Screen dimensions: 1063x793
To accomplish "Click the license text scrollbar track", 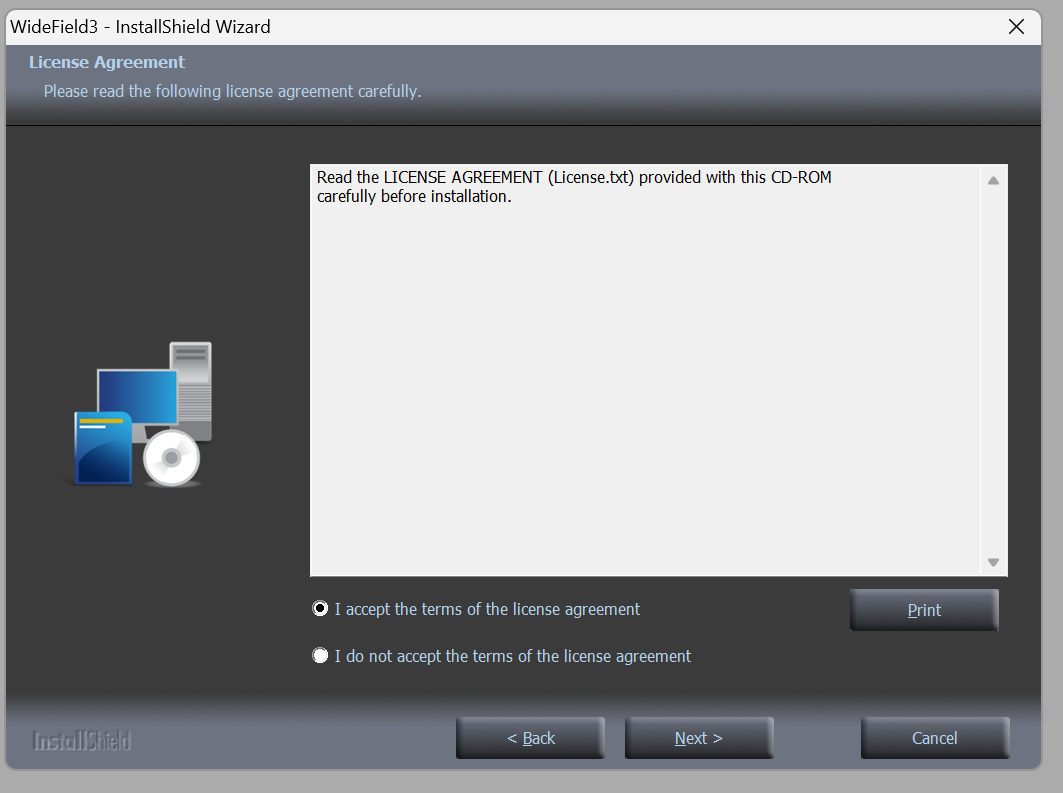I will tap(993, 371).
